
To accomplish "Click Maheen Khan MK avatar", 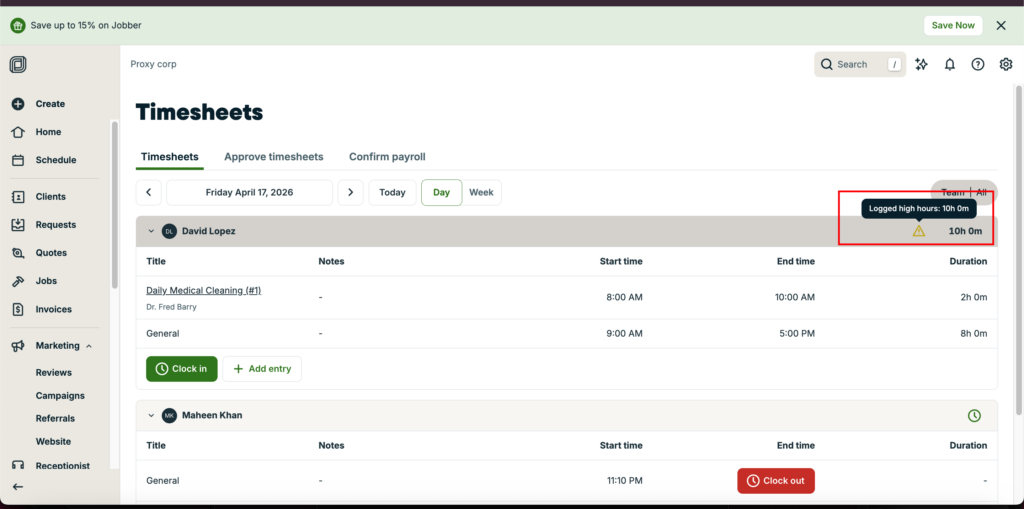I will pyautogui.click(x=169, y=416).
